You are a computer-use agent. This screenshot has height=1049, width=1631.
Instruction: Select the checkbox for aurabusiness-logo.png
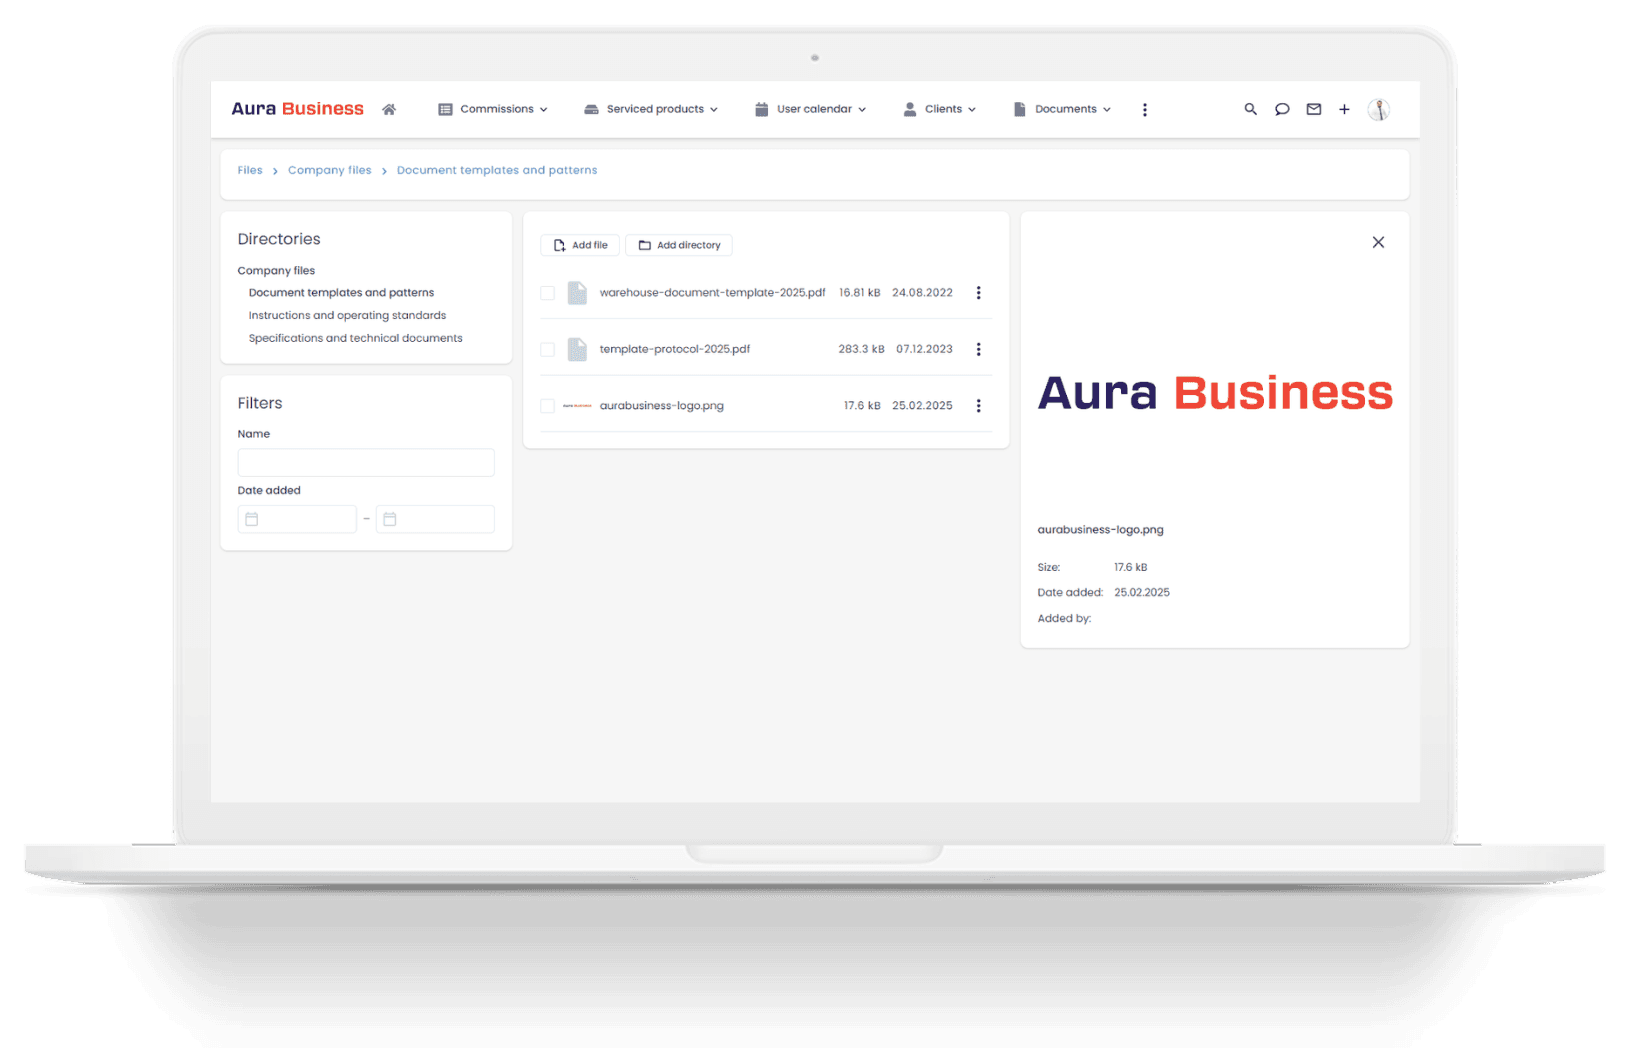pos(547,405)
